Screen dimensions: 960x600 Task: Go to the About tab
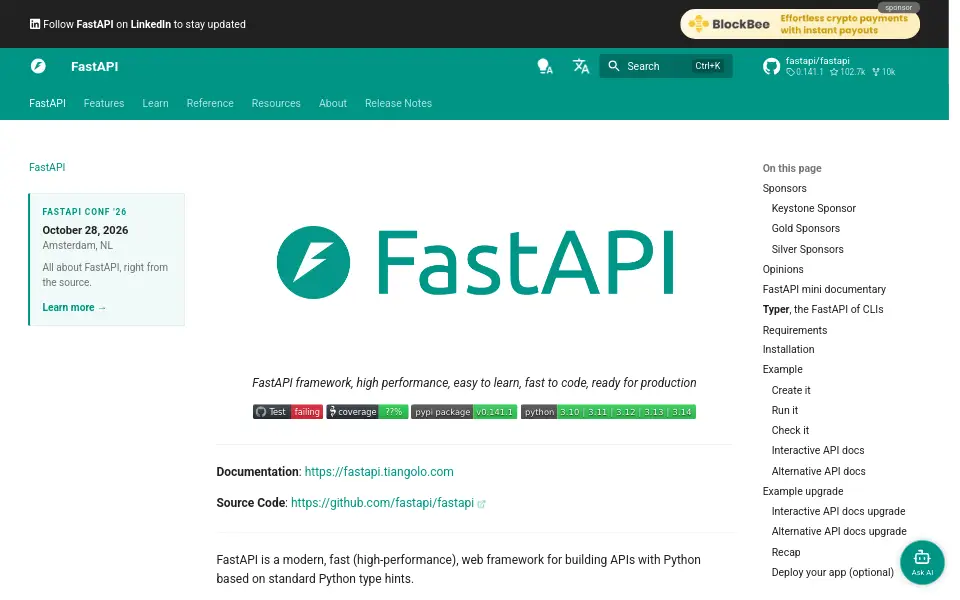pos(333,103)
